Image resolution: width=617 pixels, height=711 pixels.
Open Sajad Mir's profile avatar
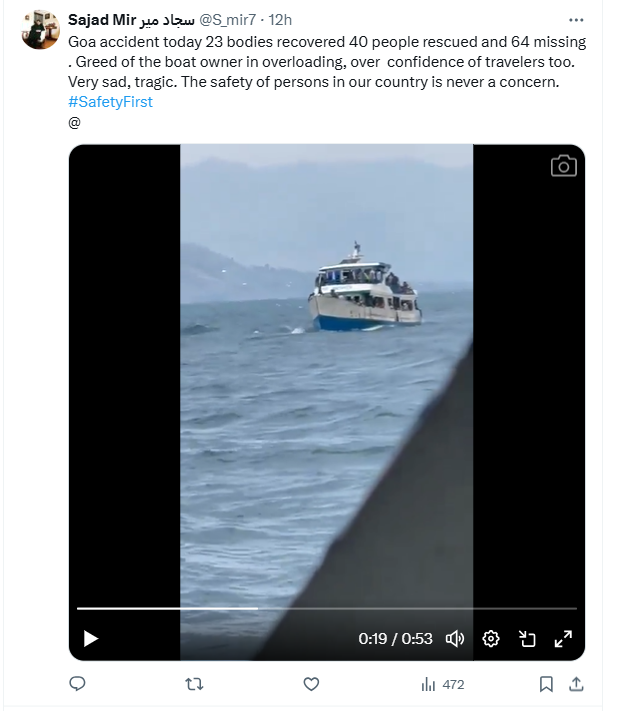point(40,29)
